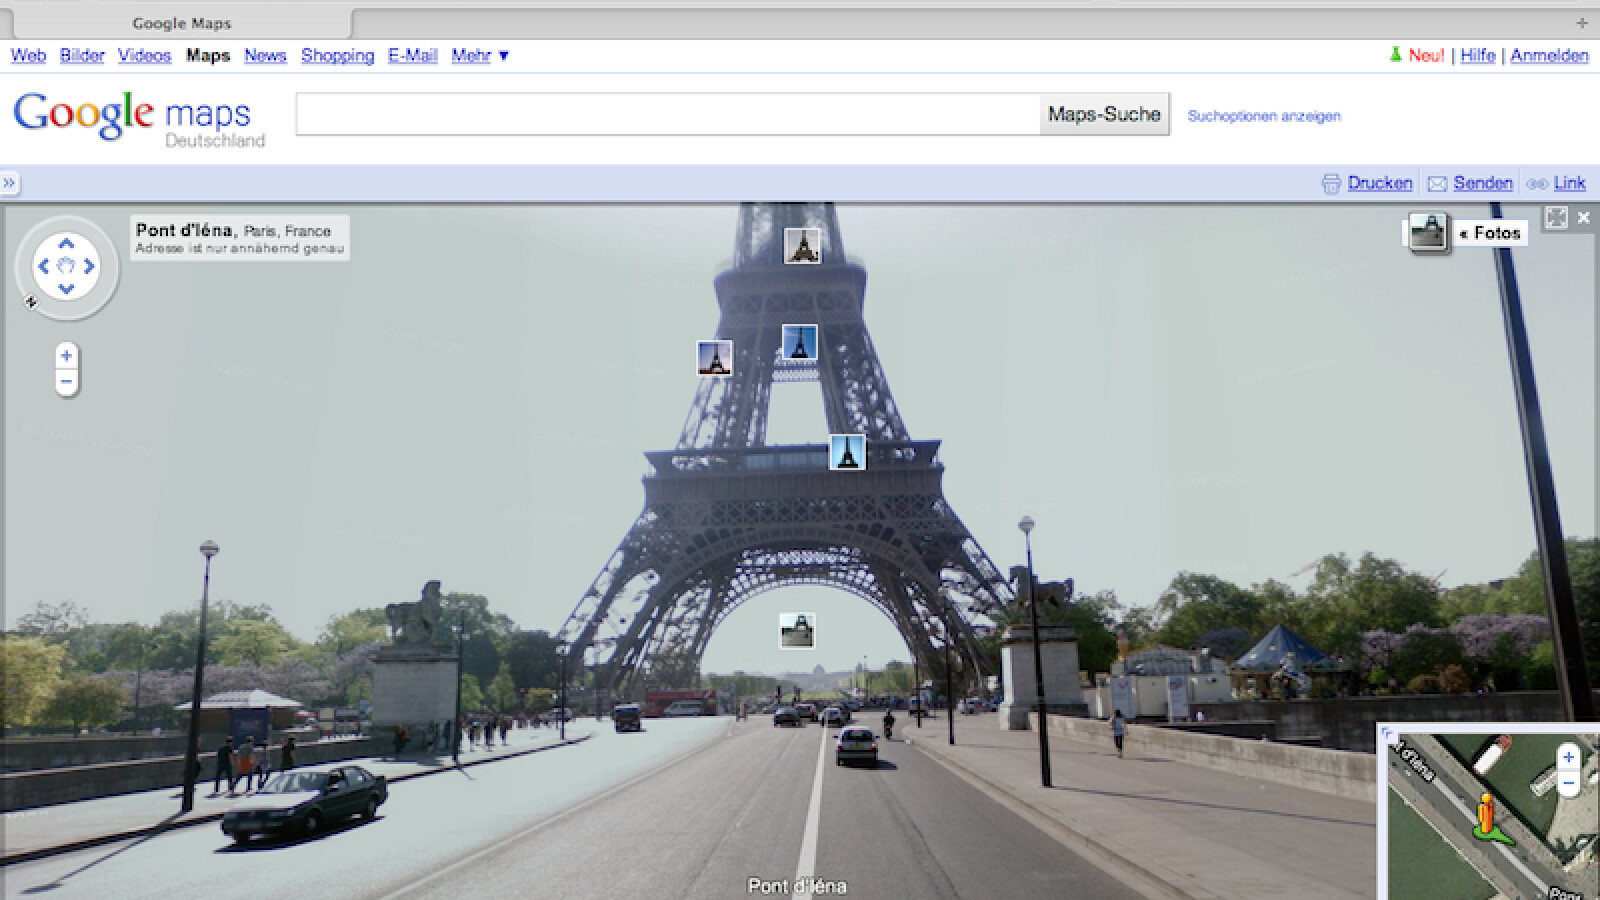This screenshot has width=1600, height=900.
Task: Zoom in with the Street View plus button
Action: pyautogui.click(x=66, y=356)
